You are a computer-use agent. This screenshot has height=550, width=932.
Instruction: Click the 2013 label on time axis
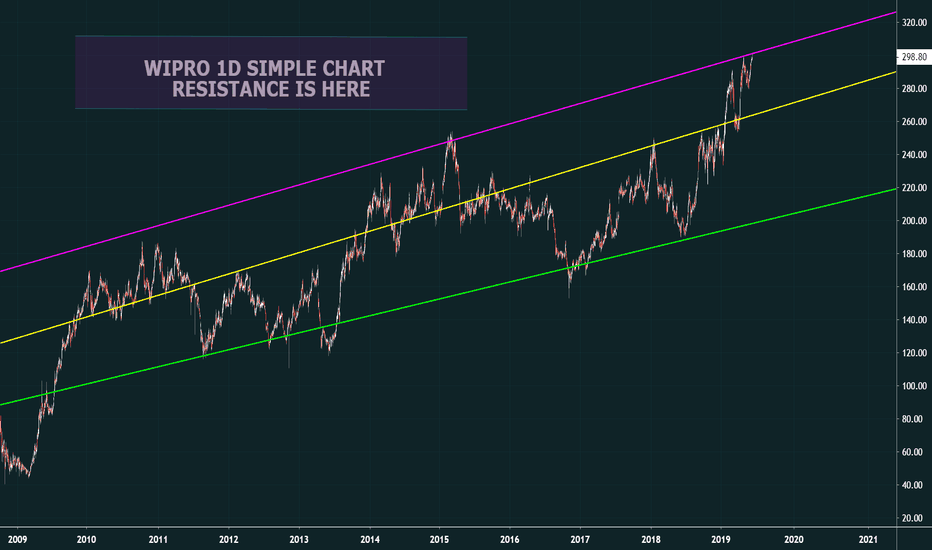tap(299, 540)
